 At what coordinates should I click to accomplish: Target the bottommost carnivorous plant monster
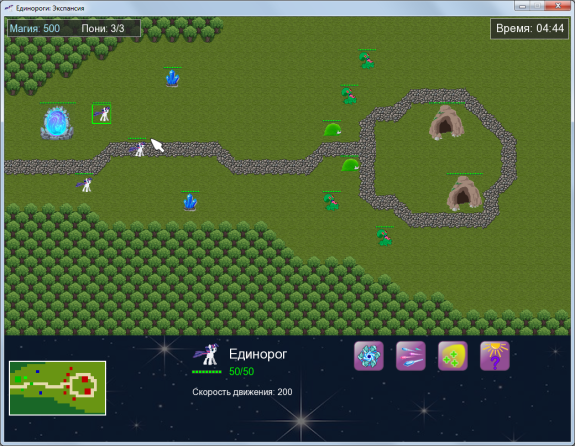(384, 238)
